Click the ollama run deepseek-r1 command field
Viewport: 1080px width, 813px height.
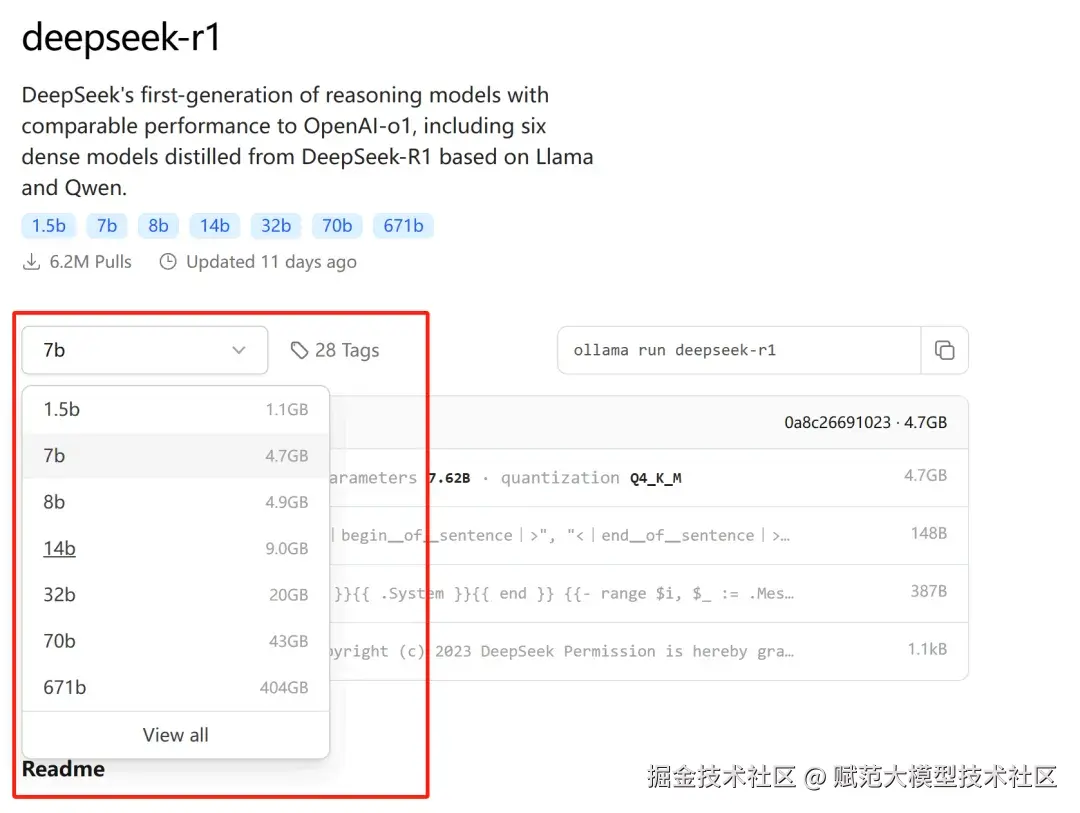click(x=739, y=350)
